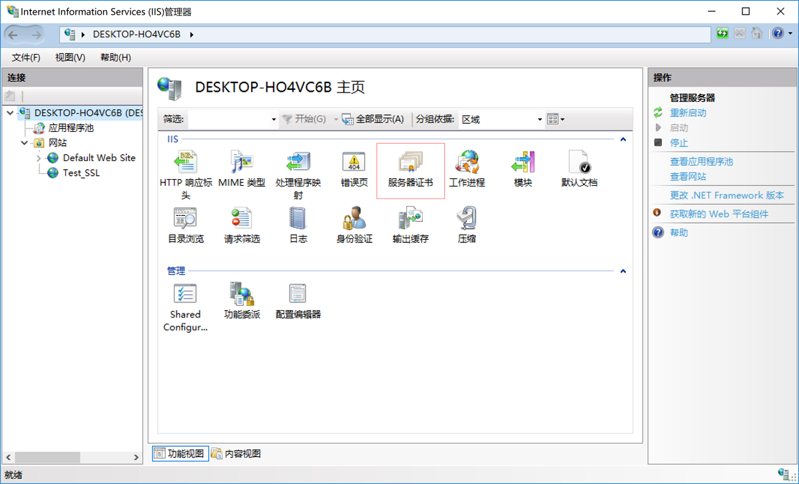Open the 视图(V) menu
The width and height of the screenshot is (799, 484).
pos(70,58)
